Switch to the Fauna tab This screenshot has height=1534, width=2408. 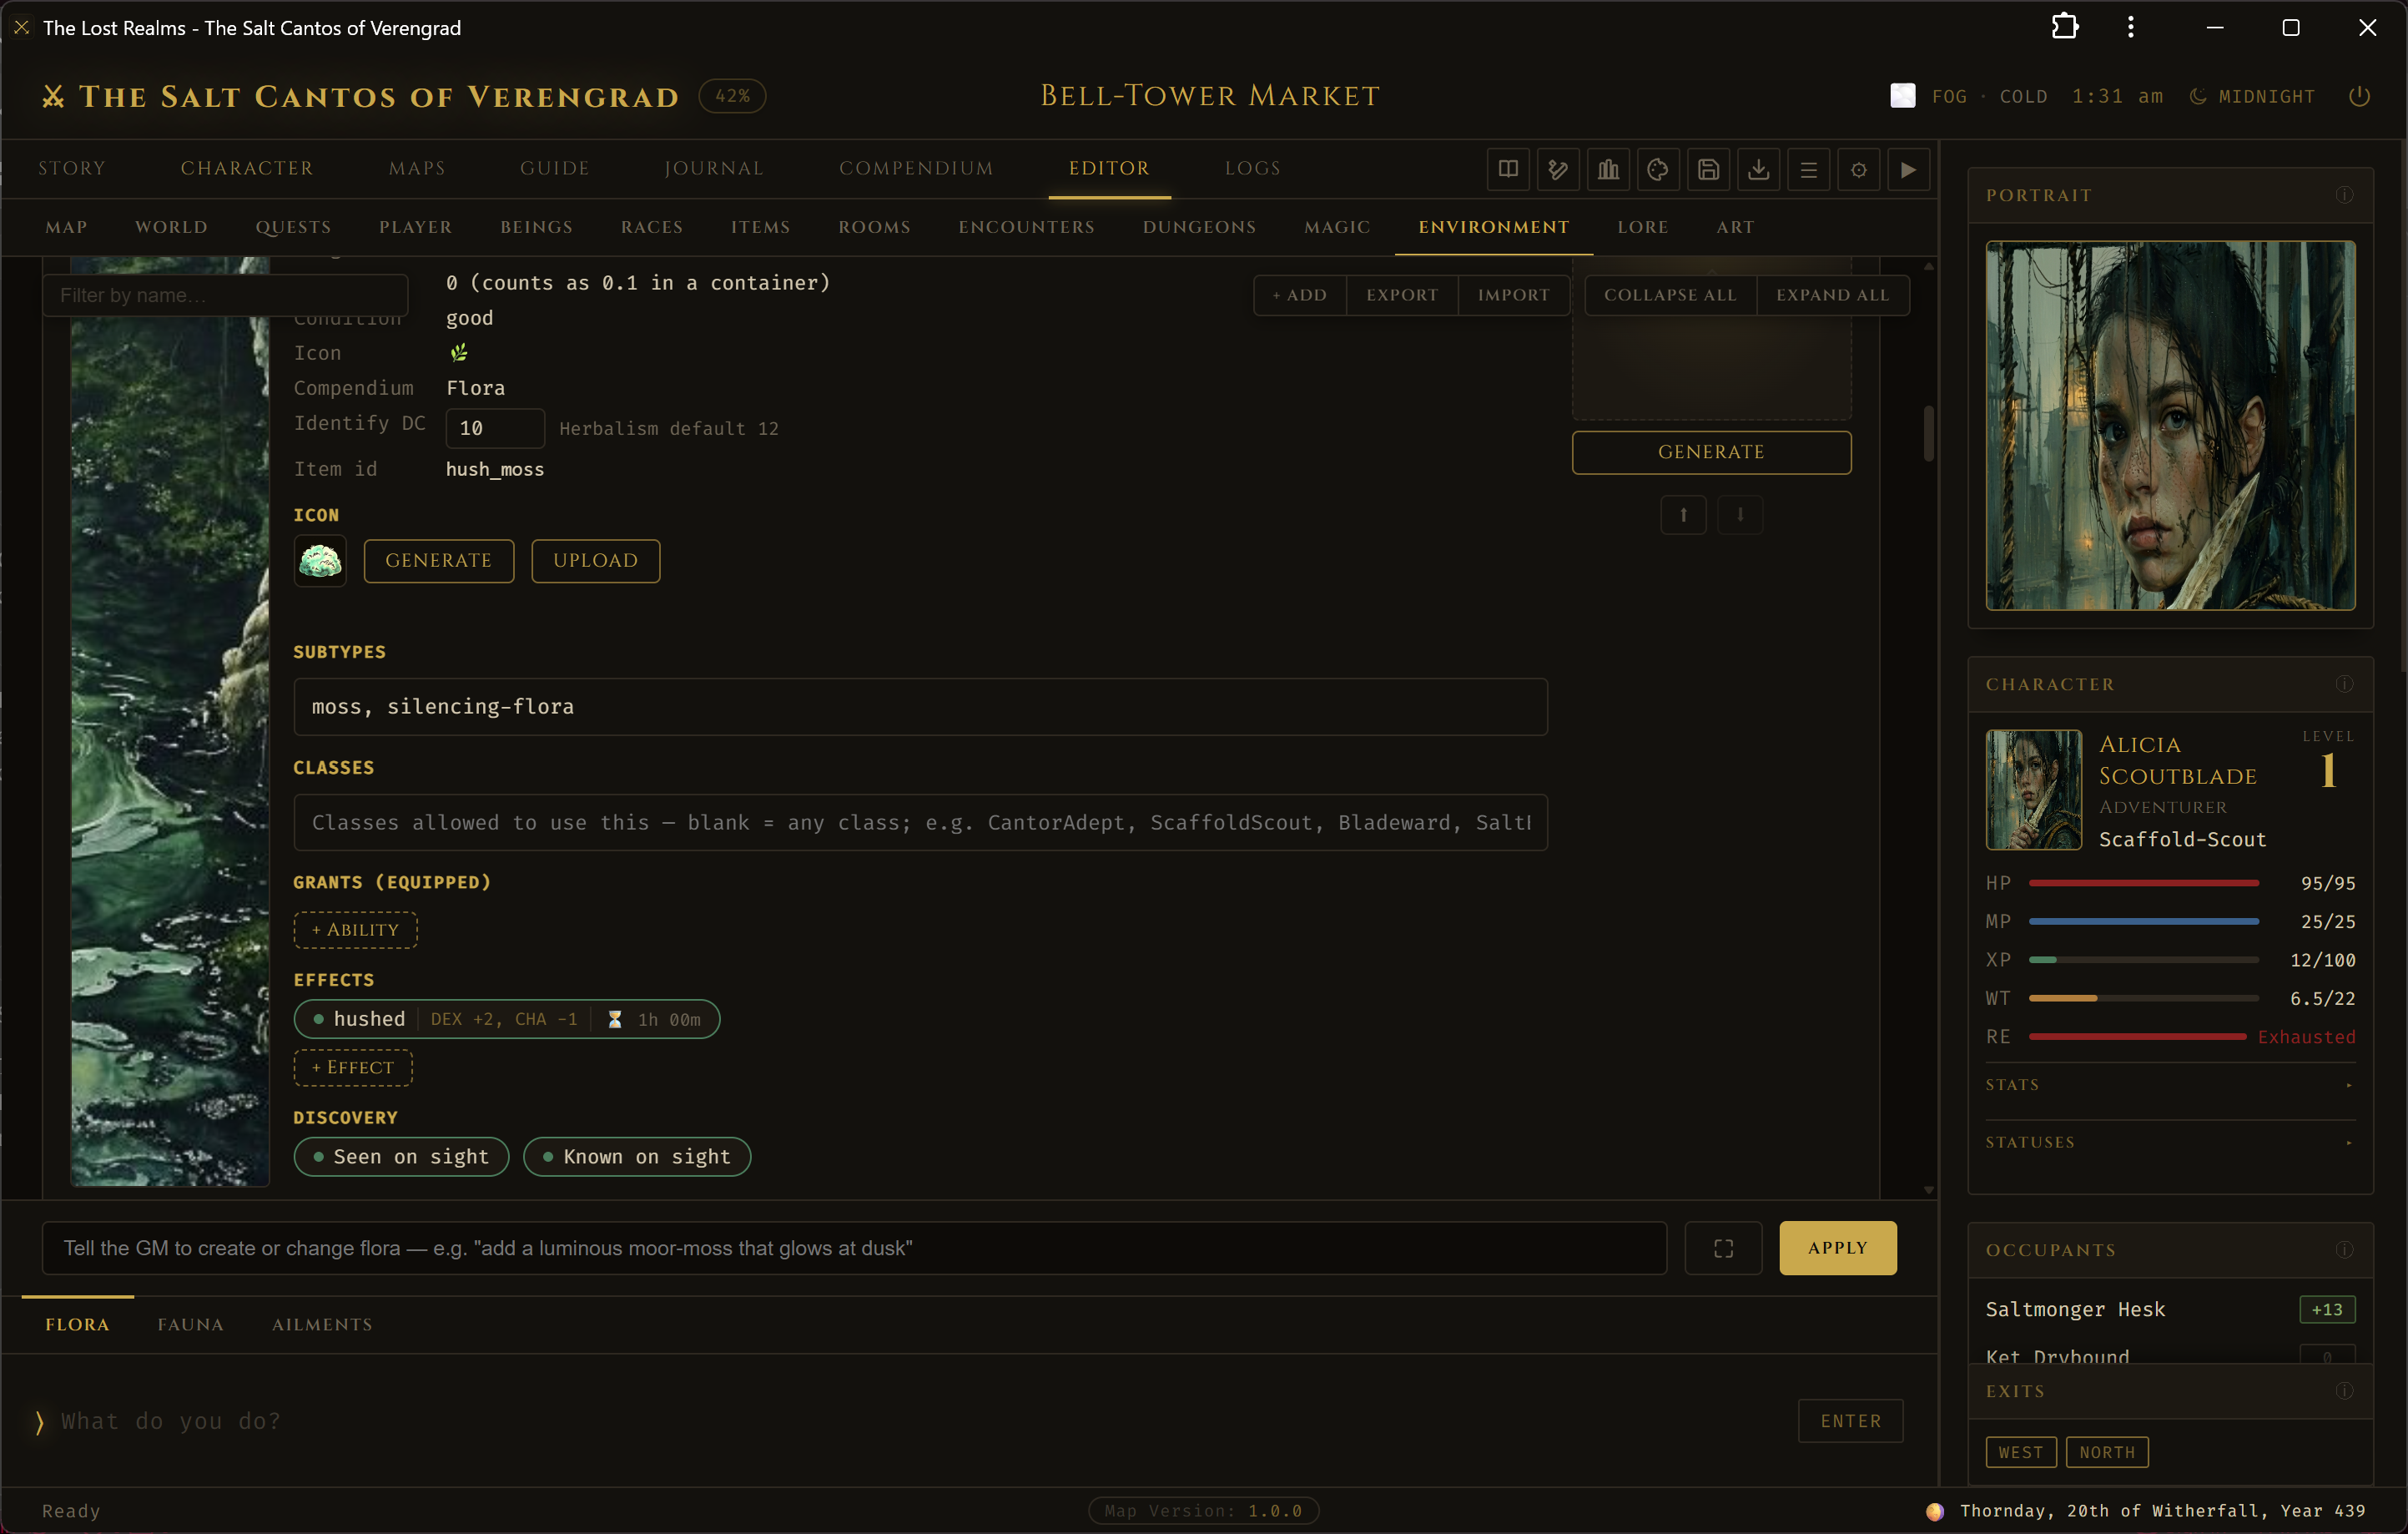[190, 1324]
